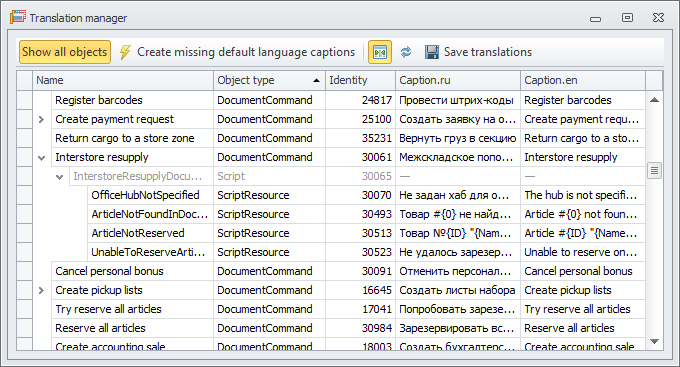Select the Try reserve all articles name cell
Viewport: 680px width, 367px height.
(x=132, y=309)
